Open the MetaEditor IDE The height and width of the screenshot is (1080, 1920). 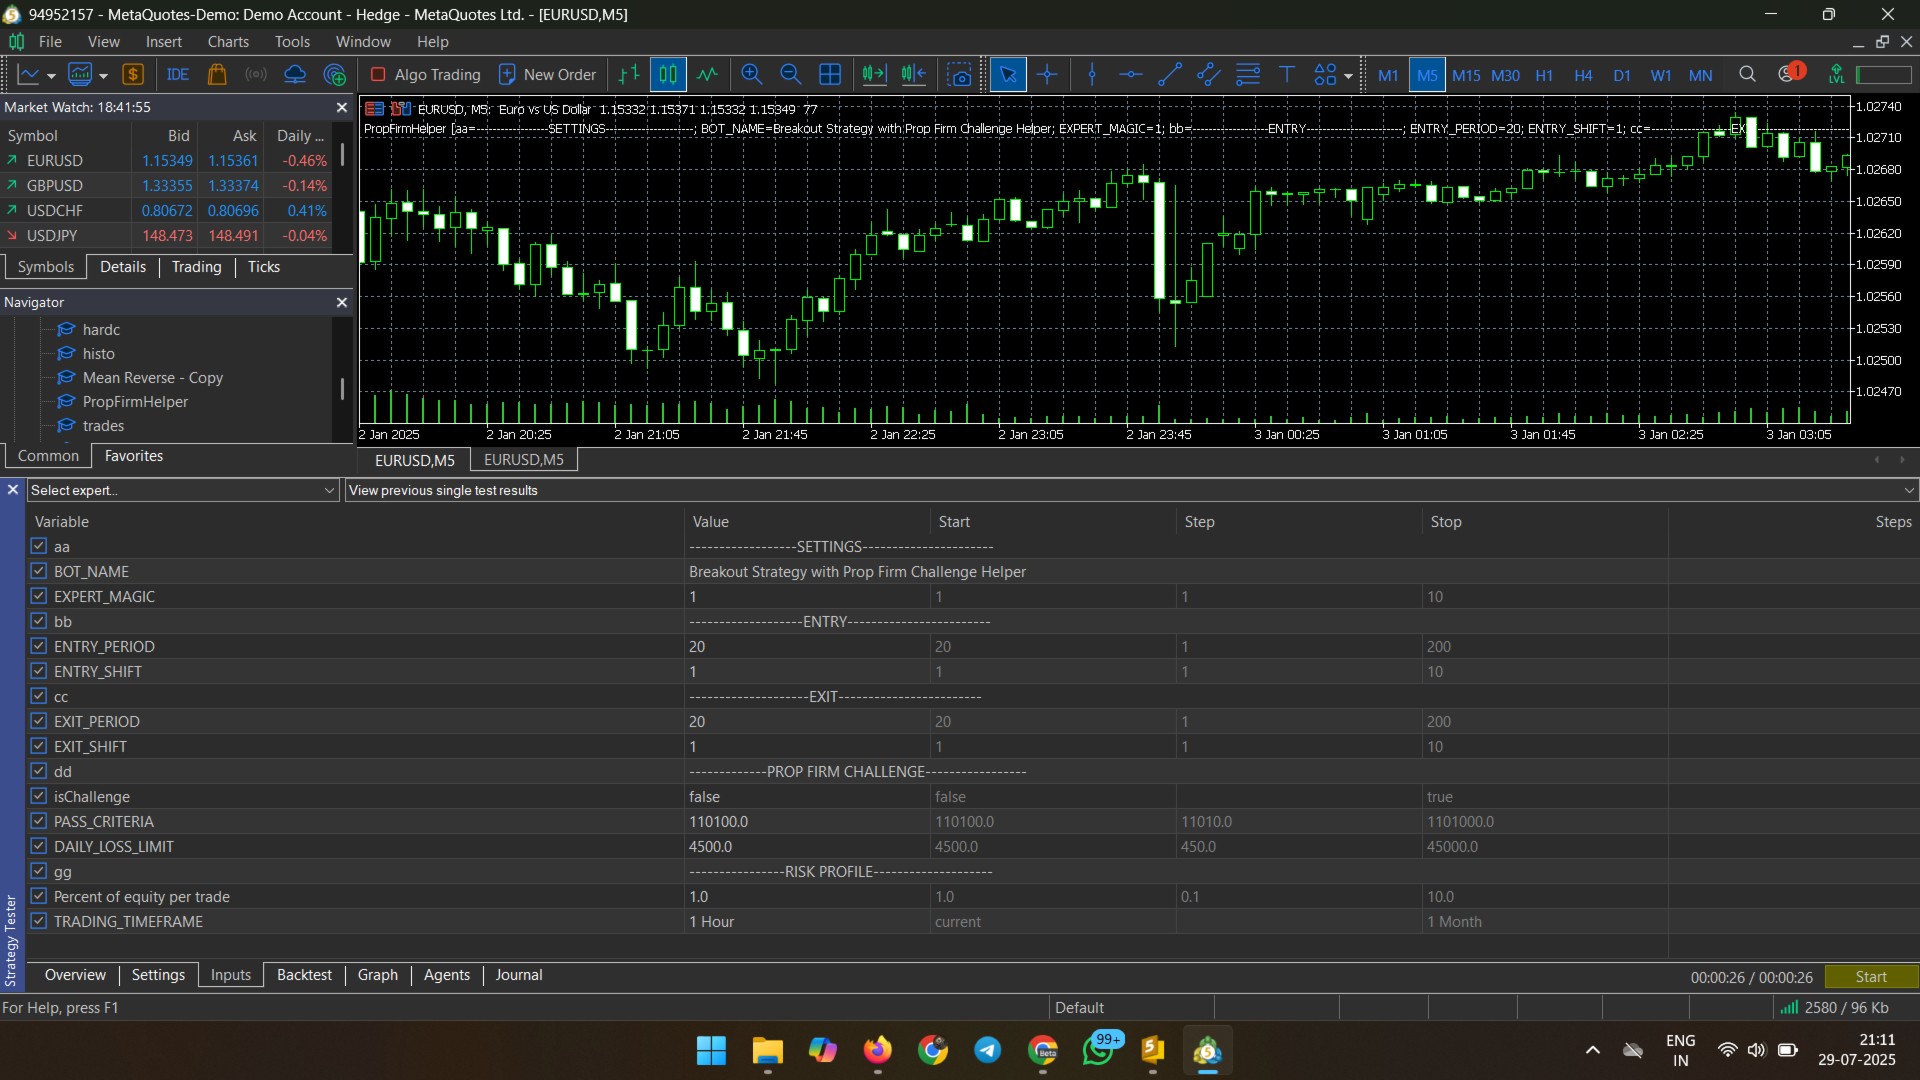point(178,75)
